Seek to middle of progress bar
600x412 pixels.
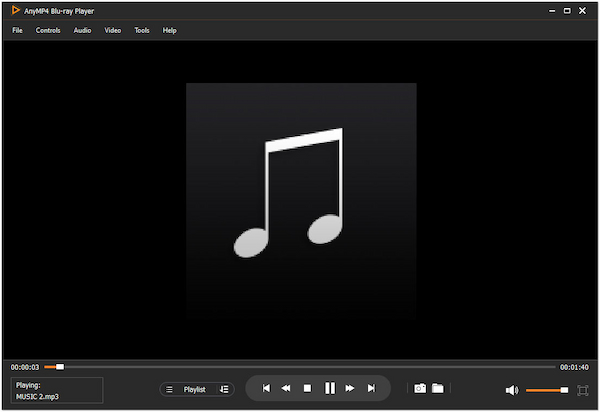(300, 367)
